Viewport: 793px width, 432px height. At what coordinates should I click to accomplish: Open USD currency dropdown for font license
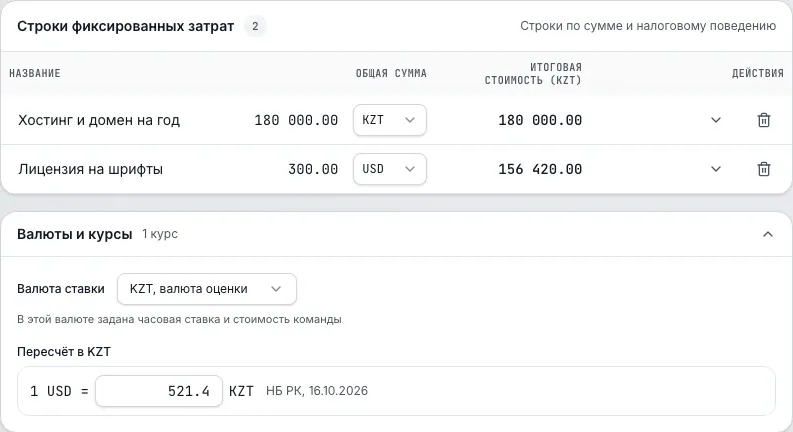(x=389, y=169)
